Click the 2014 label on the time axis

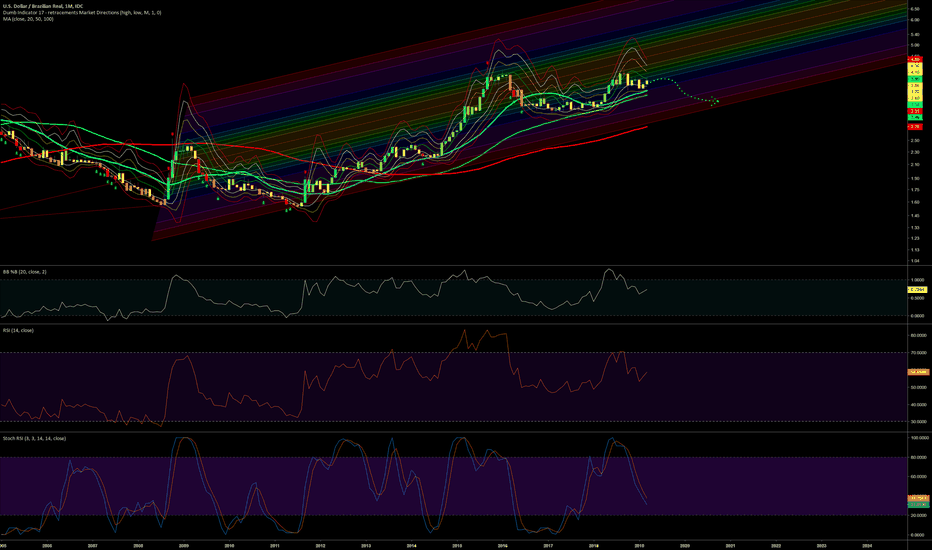click(x=411, y=545)
